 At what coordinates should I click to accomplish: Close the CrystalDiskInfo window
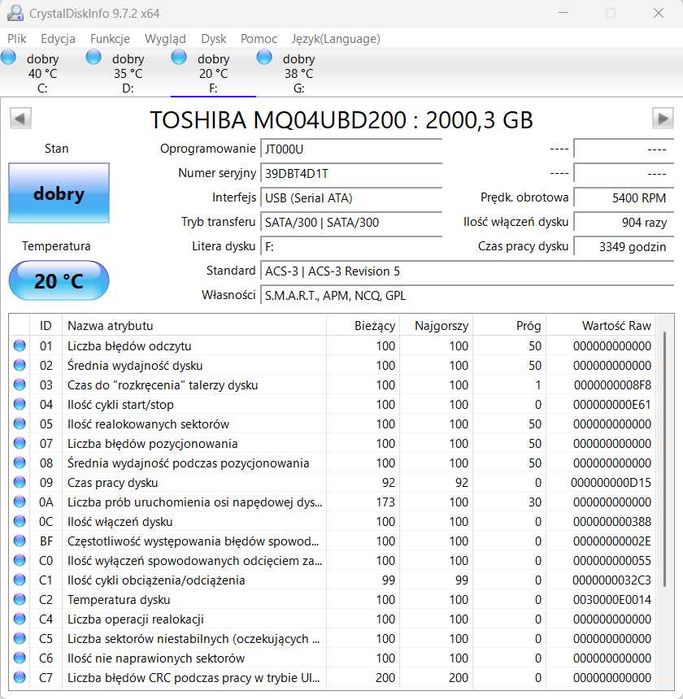(658, 13)
